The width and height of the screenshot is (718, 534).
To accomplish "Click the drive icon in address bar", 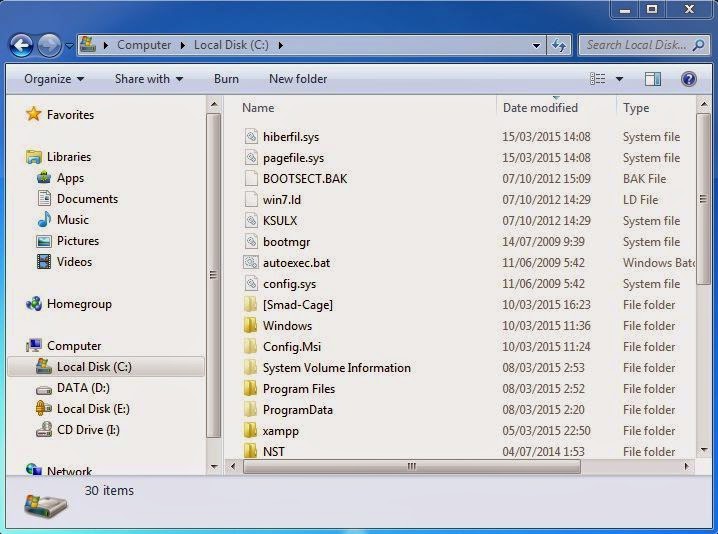I will click(x=88, y=44).
